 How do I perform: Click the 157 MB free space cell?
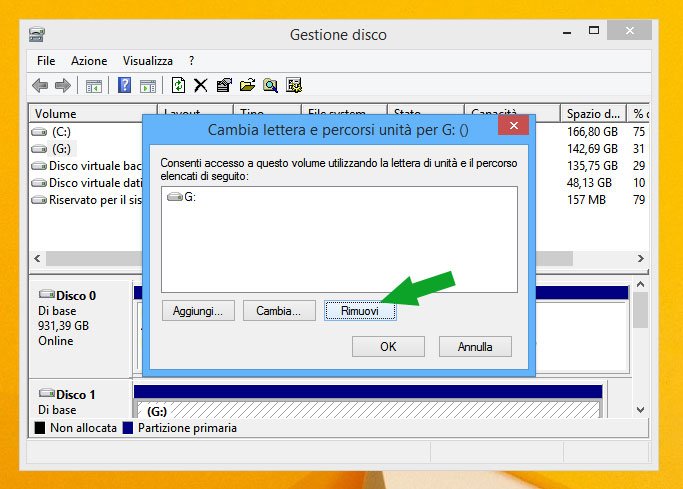(586, 200)
